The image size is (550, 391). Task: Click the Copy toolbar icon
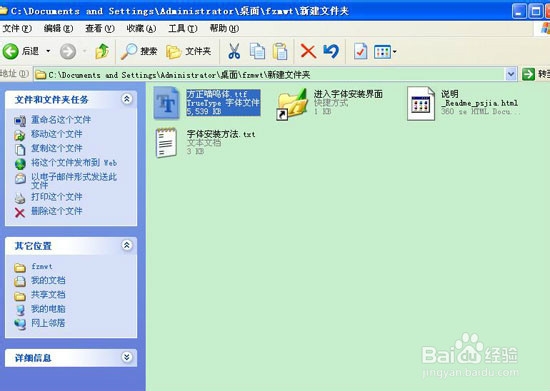pos(257,51)
